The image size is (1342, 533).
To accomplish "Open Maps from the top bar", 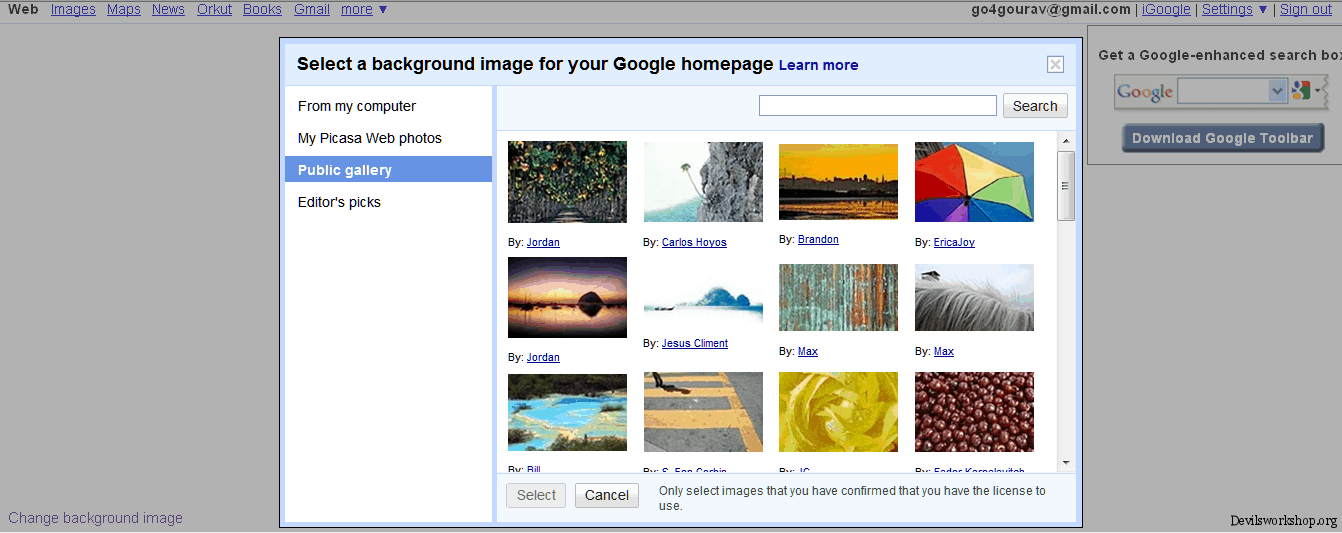I will (124, 9).
